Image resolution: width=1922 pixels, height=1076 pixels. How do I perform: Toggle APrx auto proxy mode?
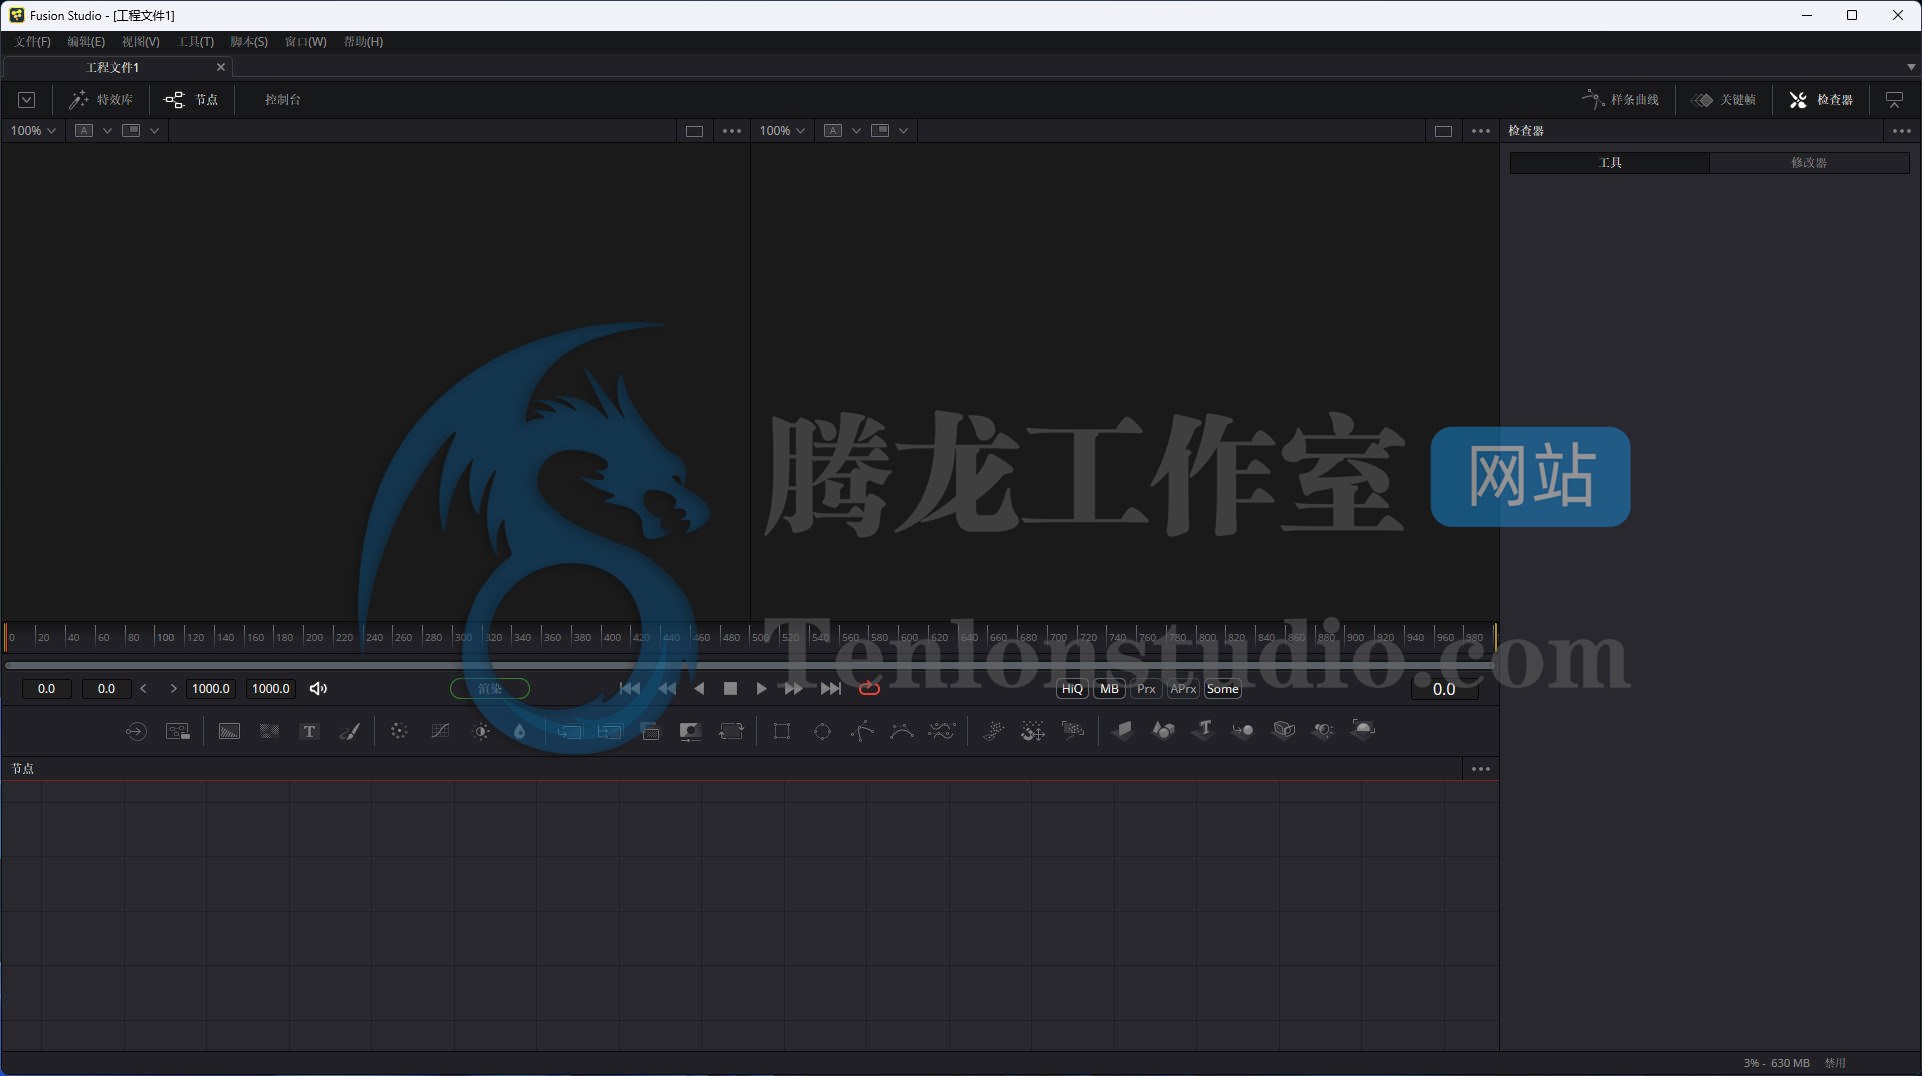(x=1183, y=689)
